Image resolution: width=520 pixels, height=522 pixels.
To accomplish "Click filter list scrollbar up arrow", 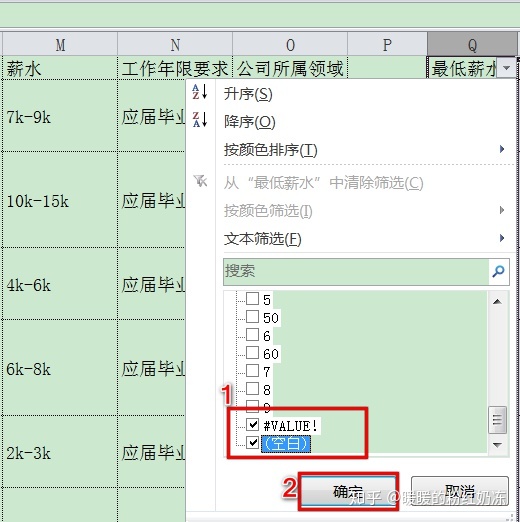I will (x=497, y=302).
